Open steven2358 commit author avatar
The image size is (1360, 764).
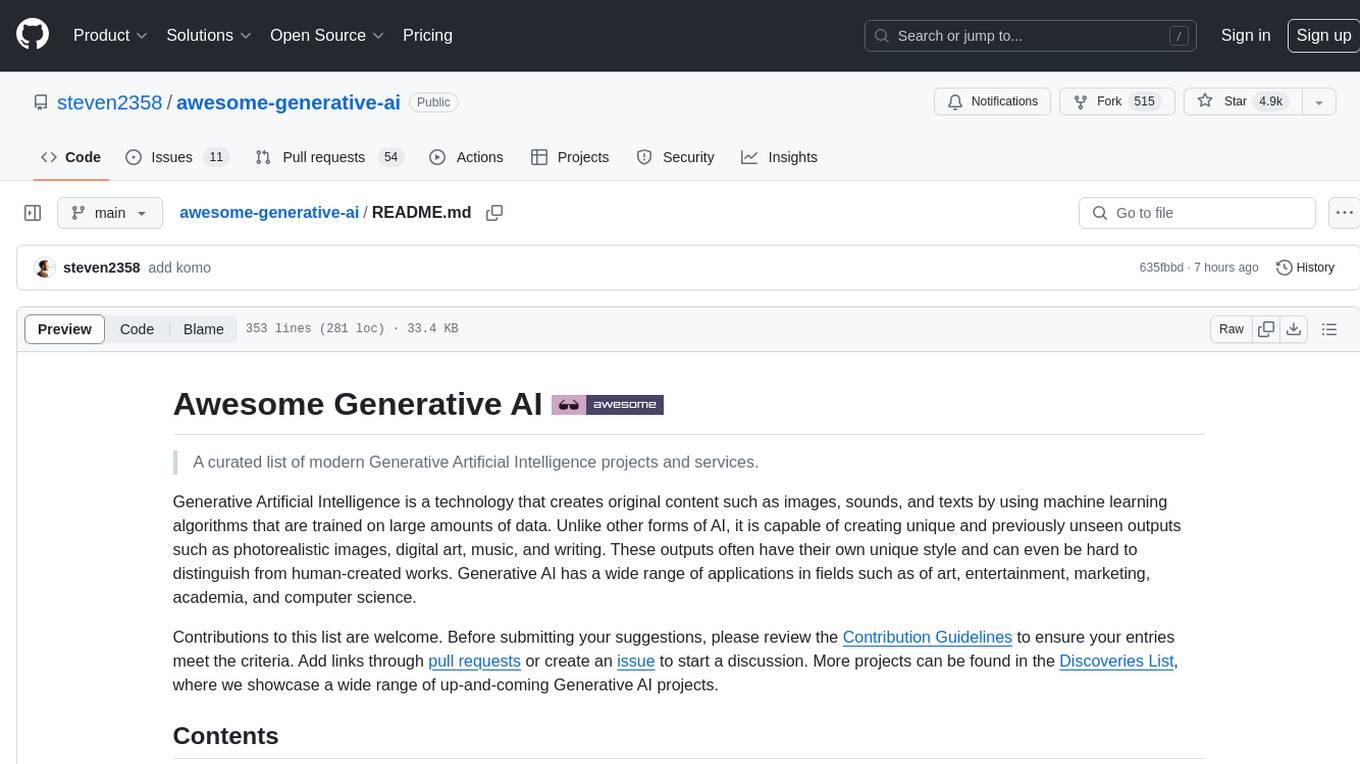click(x=44, y=268)
